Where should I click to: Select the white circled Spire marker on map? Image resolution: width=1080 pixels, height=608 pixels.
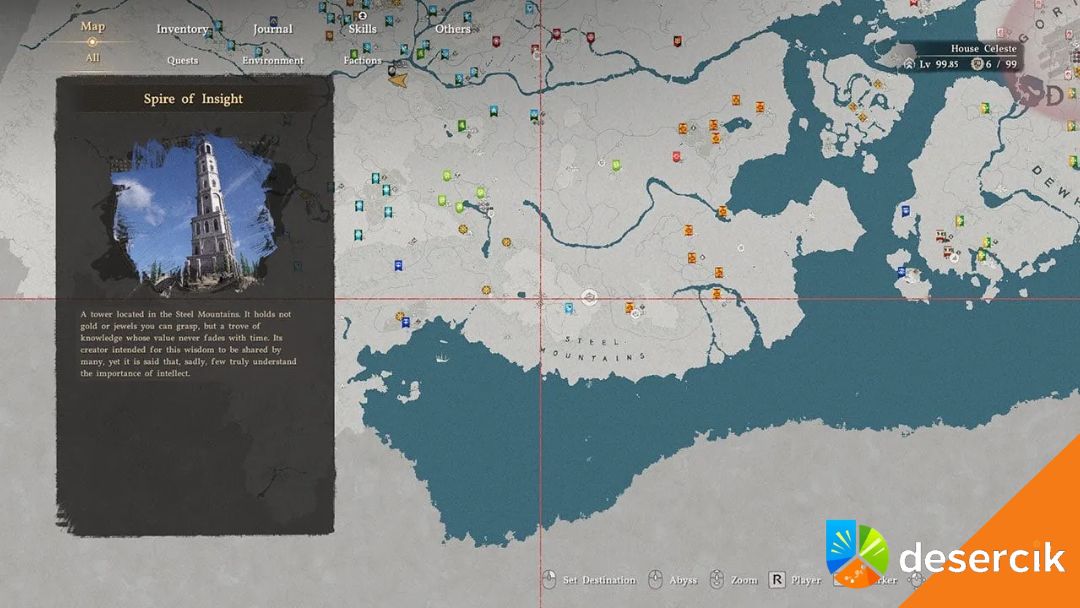[590, 297]
